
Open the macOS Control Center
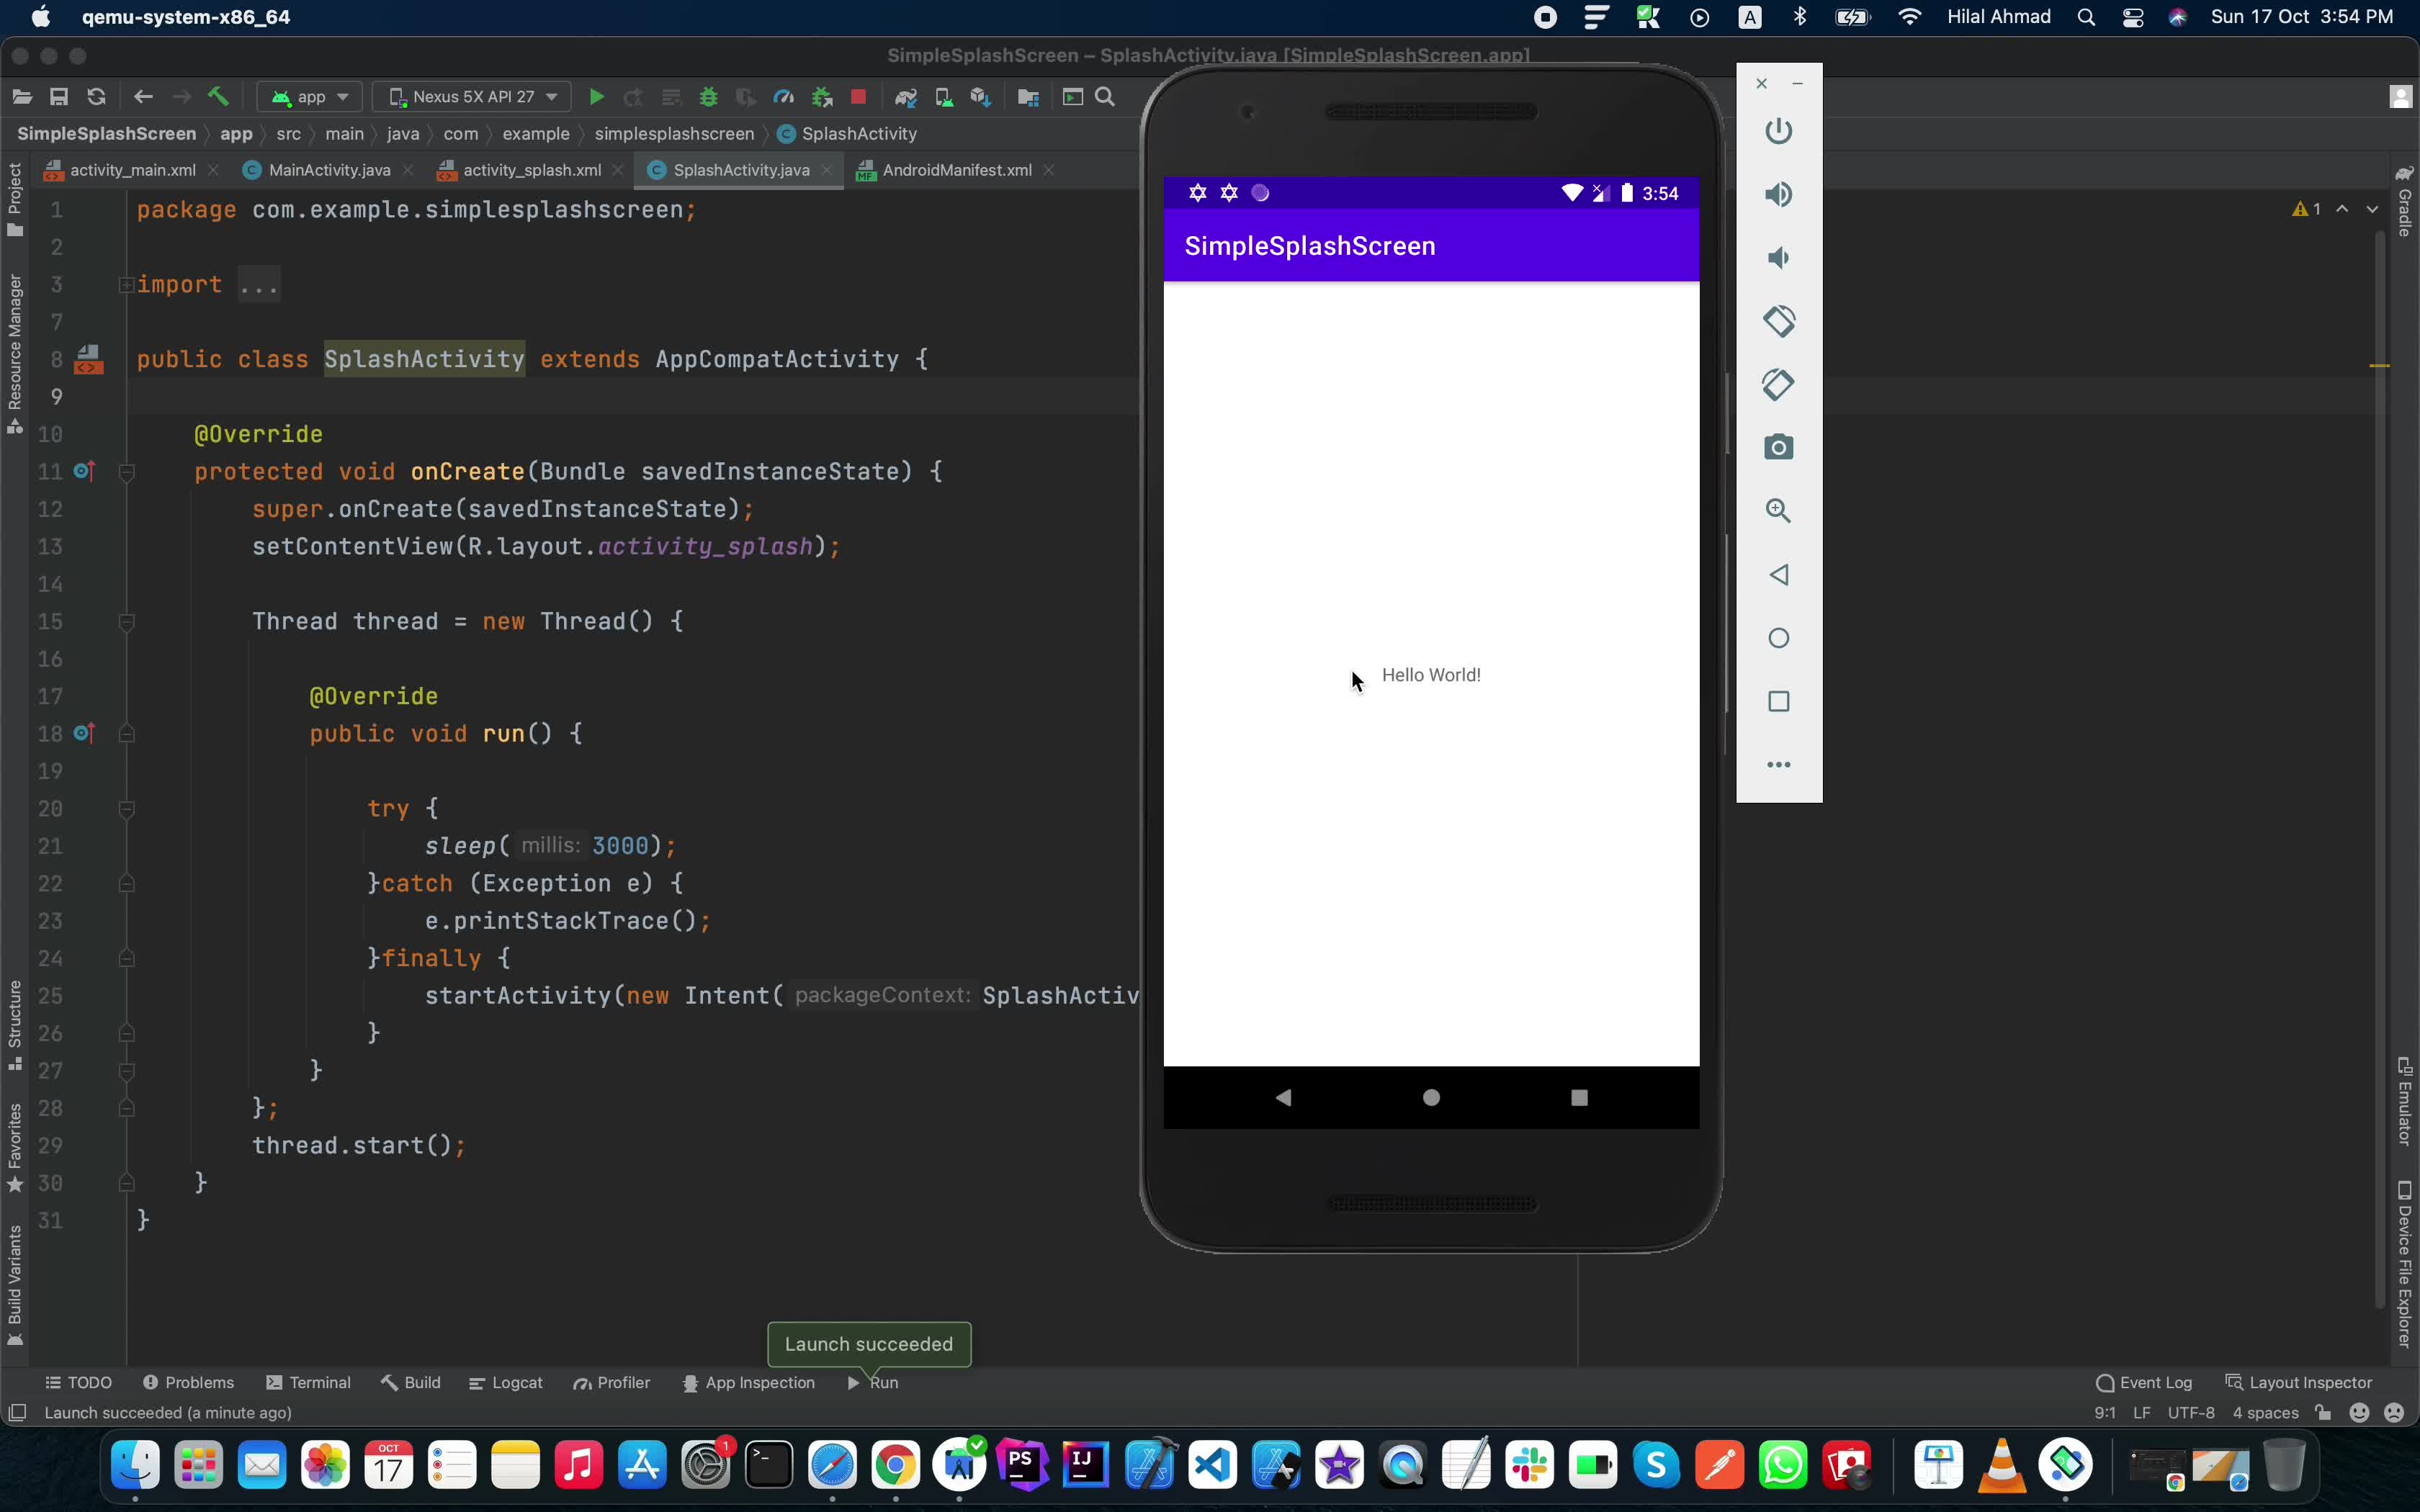pos(2132,17)
